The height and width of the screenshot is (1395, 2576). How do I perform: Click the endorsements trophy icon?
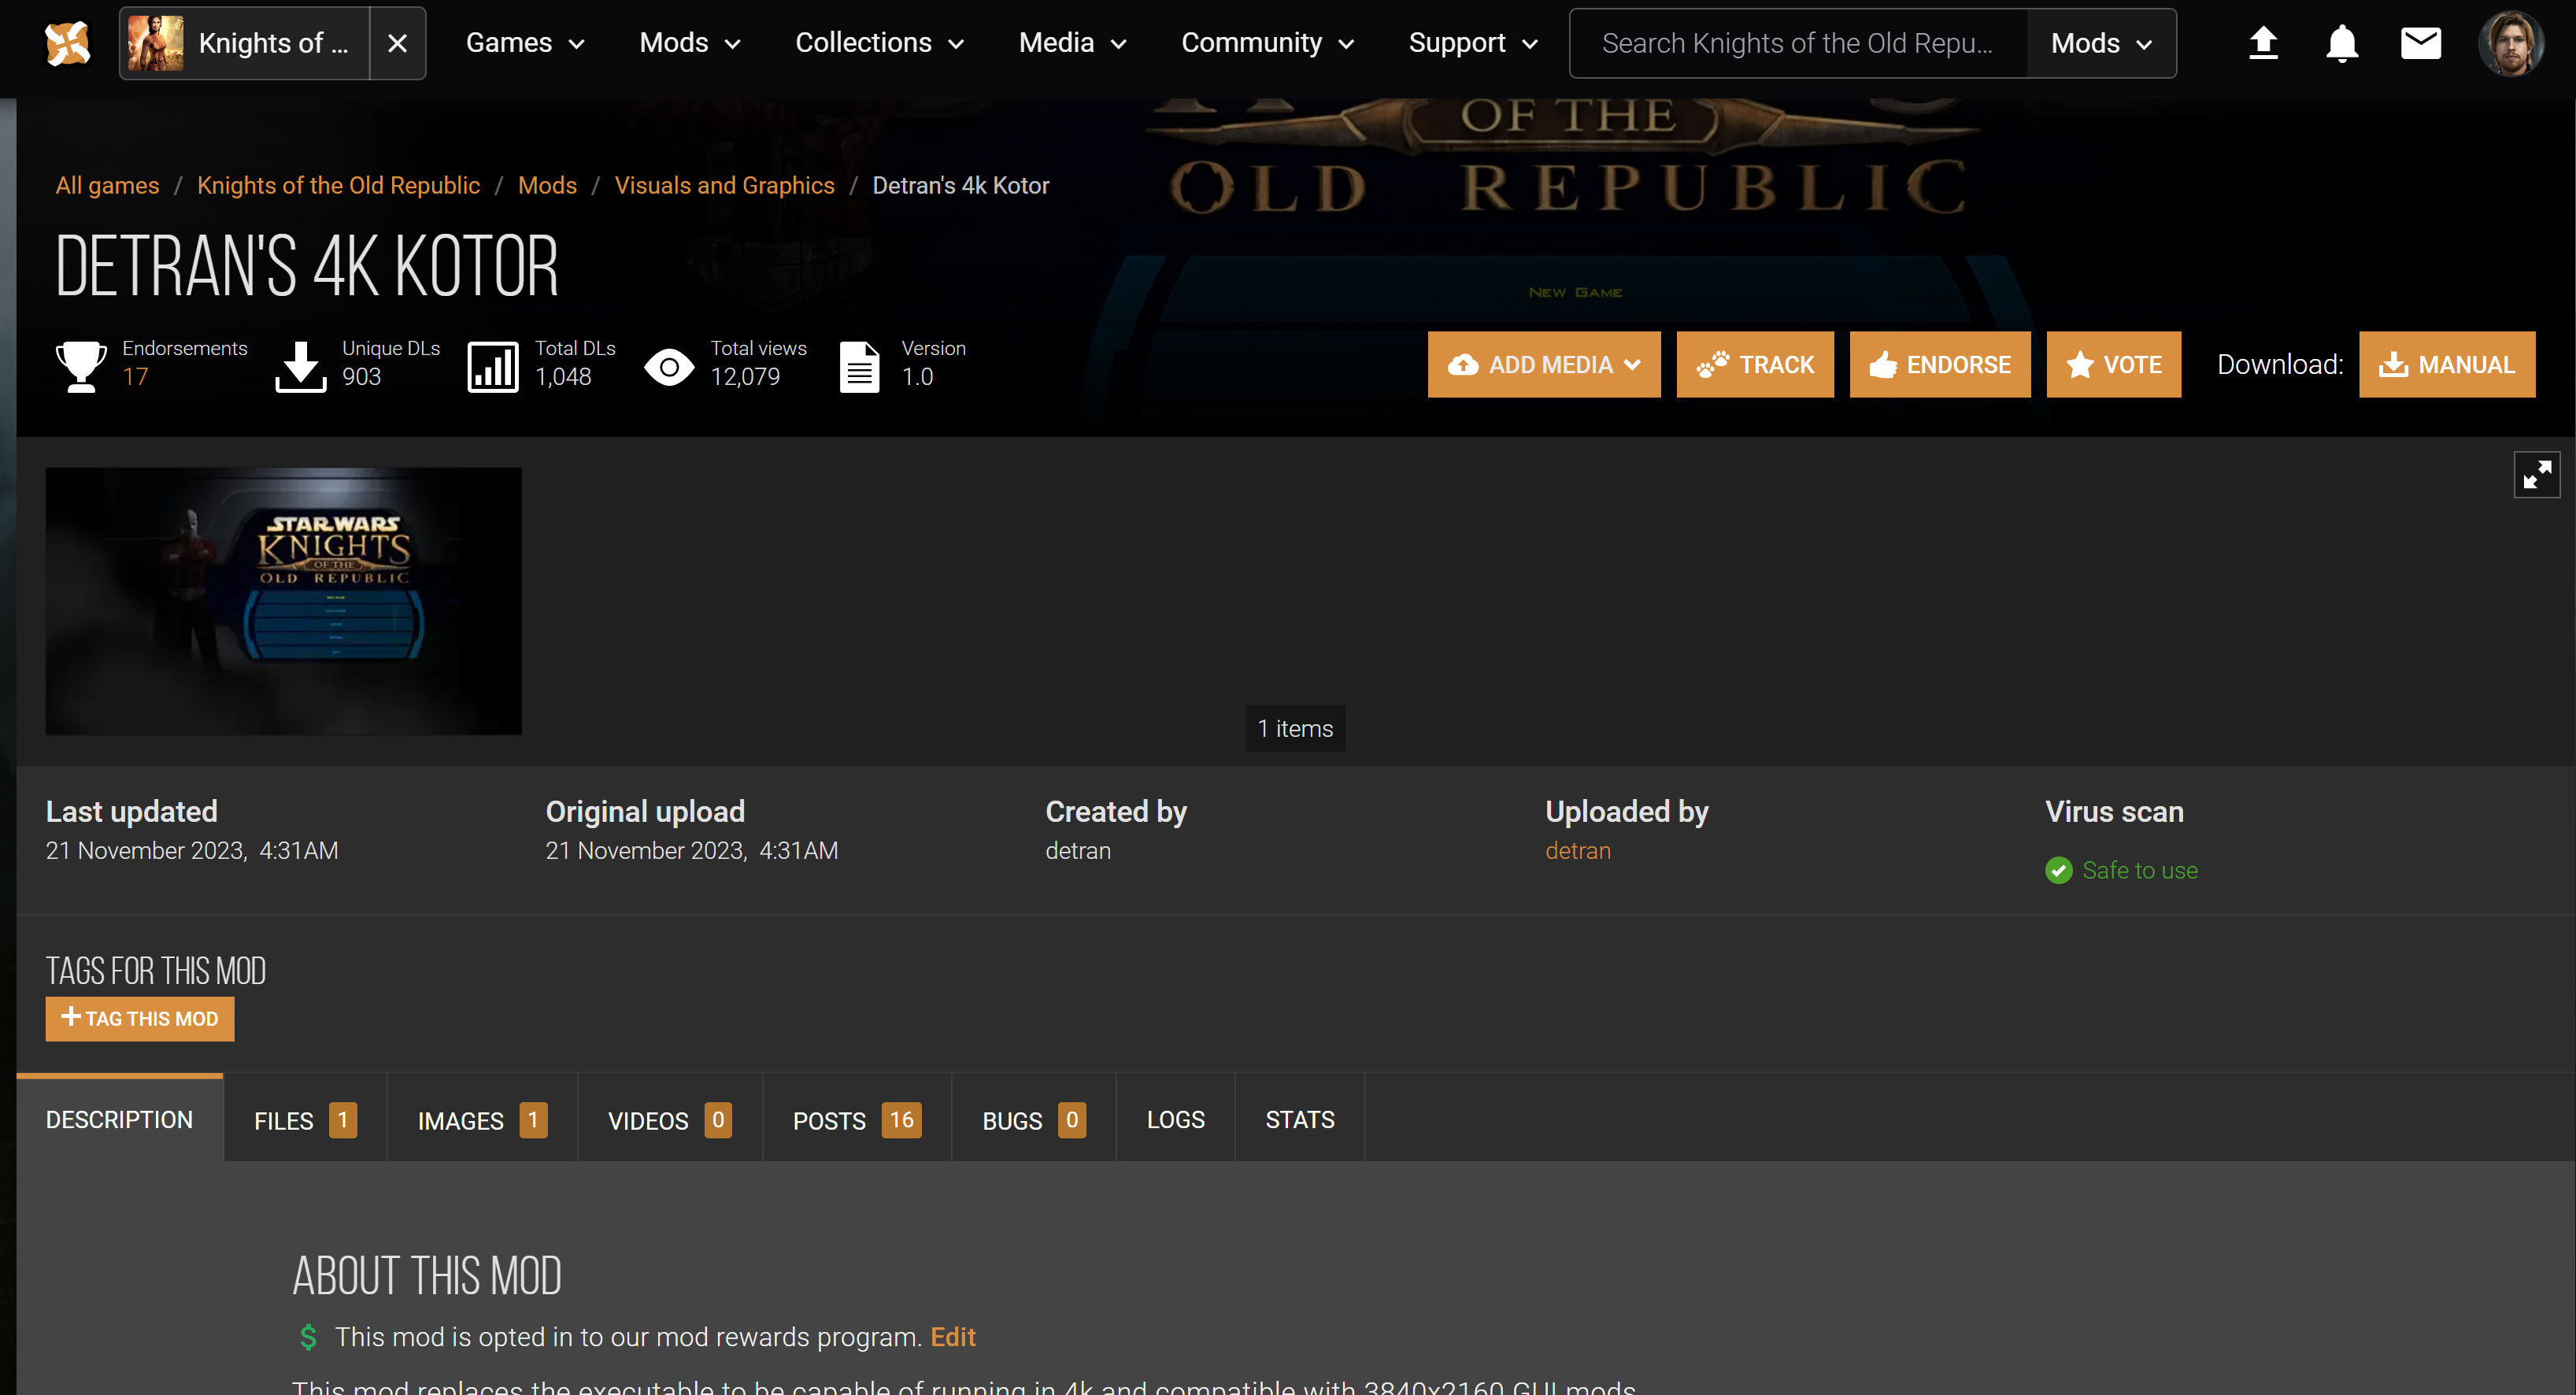pyautogui.click(x=81, y=366)
